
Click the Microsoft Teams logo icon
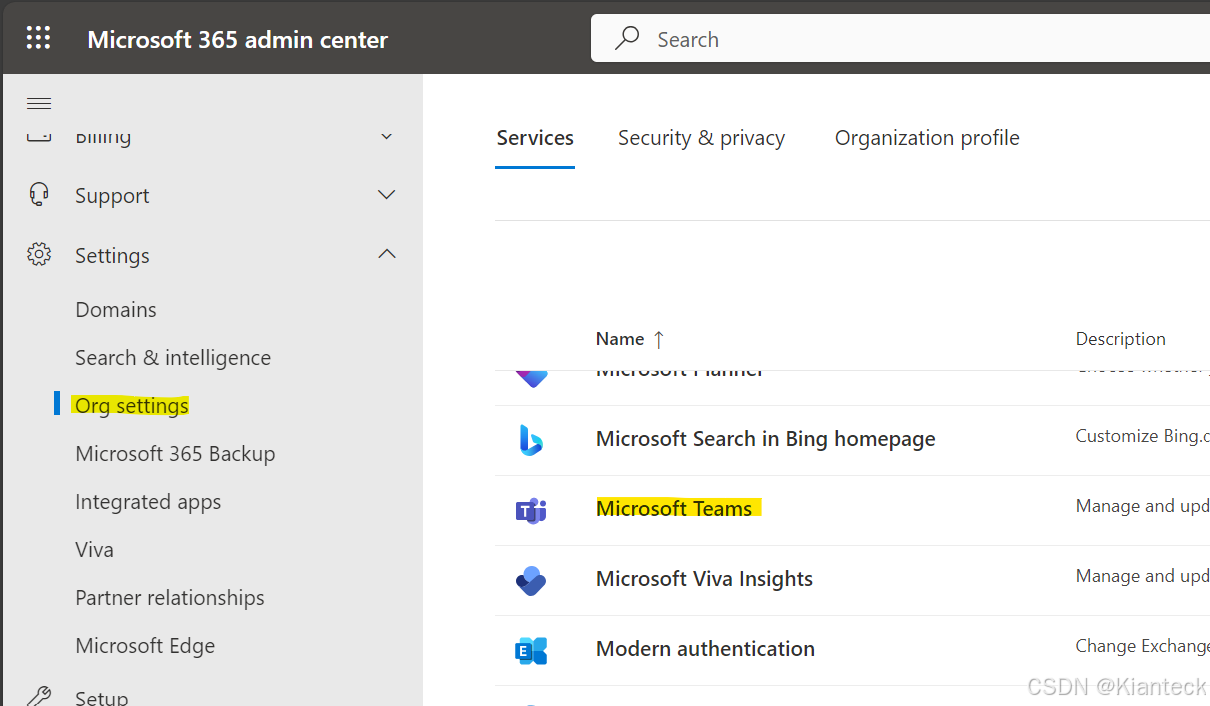click(531, 510)
